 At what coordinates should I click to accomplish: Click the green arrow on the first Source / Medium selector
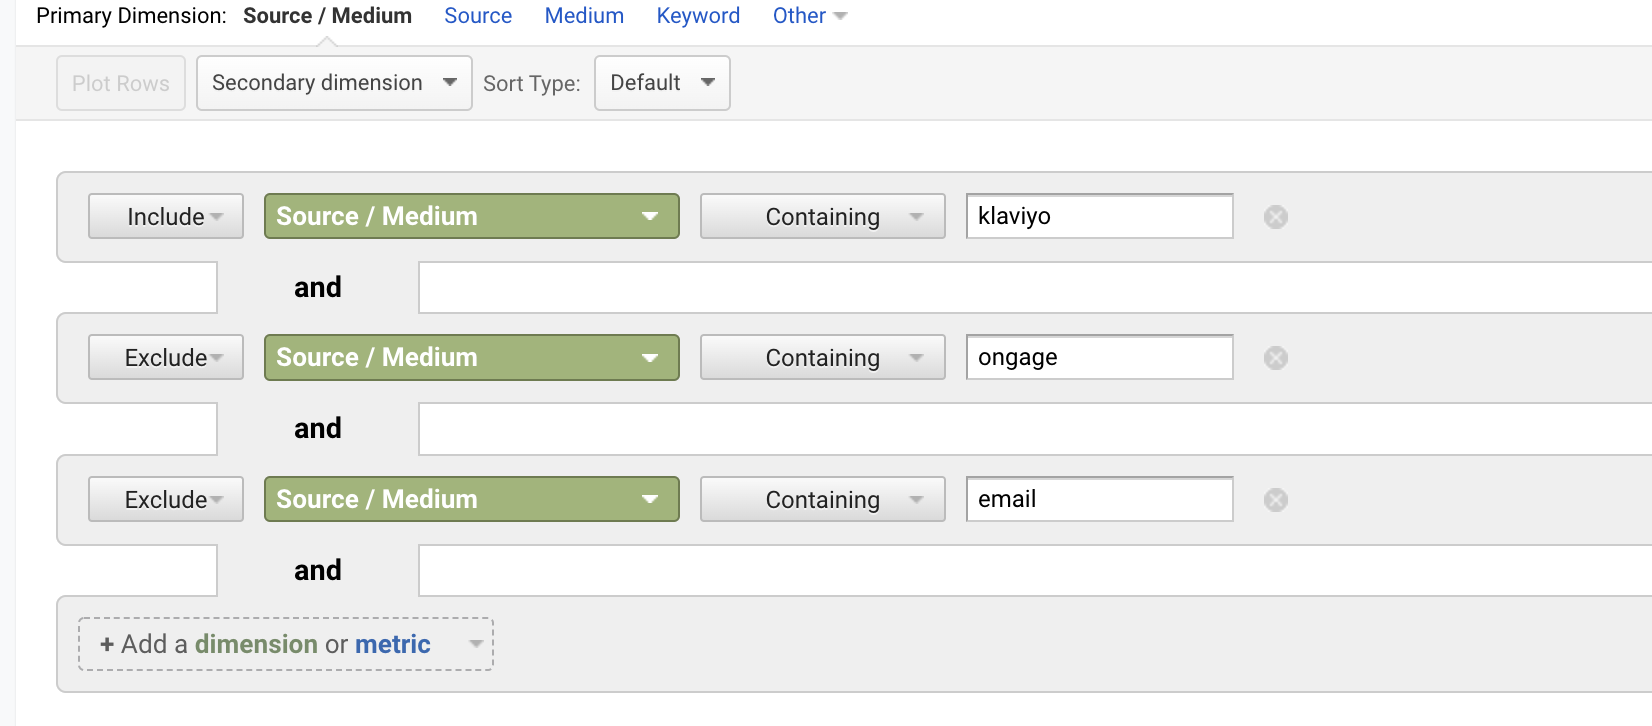click(651, 216)
